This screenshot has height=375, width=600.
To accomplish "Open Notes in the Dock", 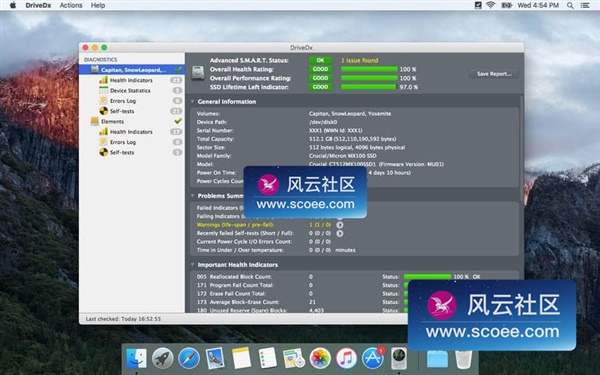I will pyautogui.click(x=241, y=359).
